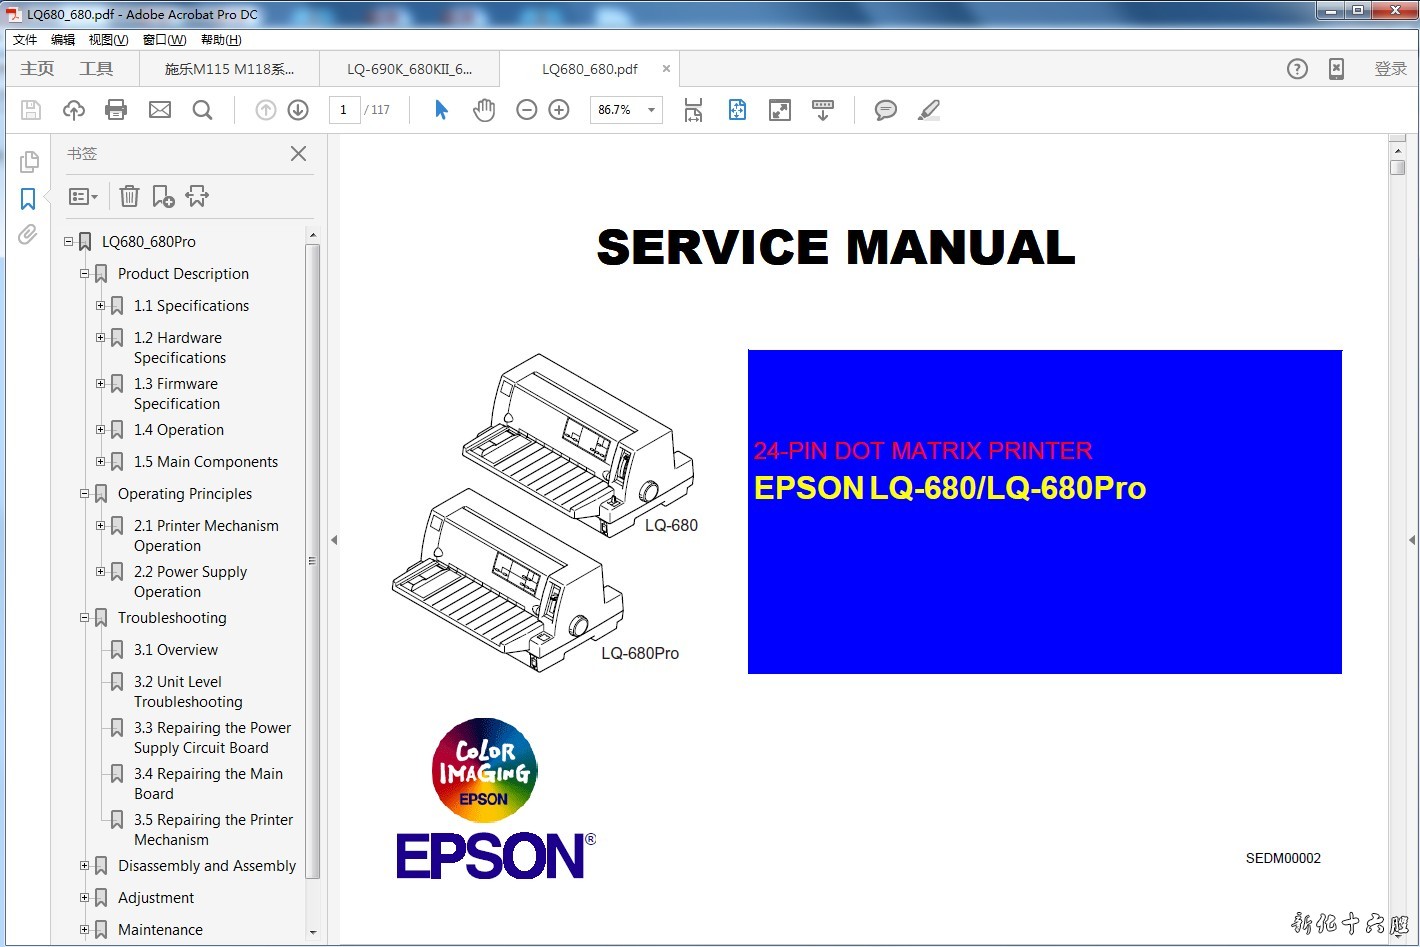Expand the 1.1 Specifications bookmark
1420x947 pixels.
click(100, 306)
